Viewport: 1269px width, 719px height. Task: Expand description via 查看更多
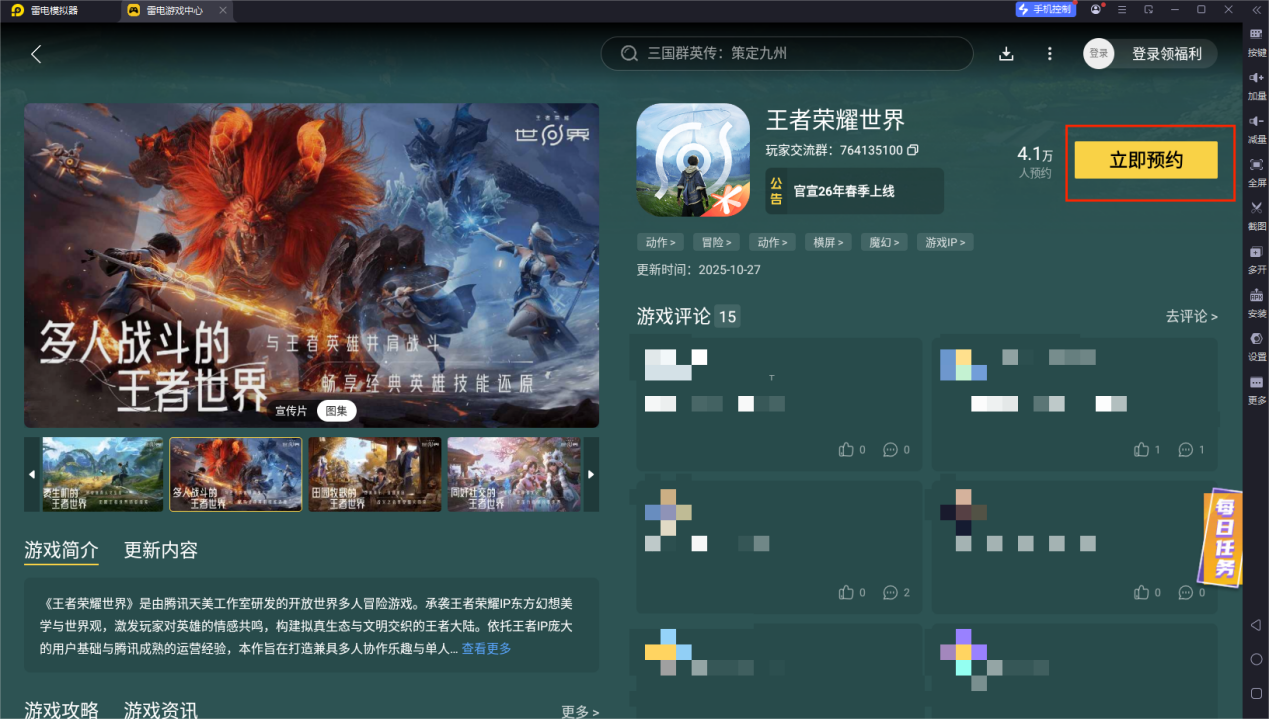486,648
